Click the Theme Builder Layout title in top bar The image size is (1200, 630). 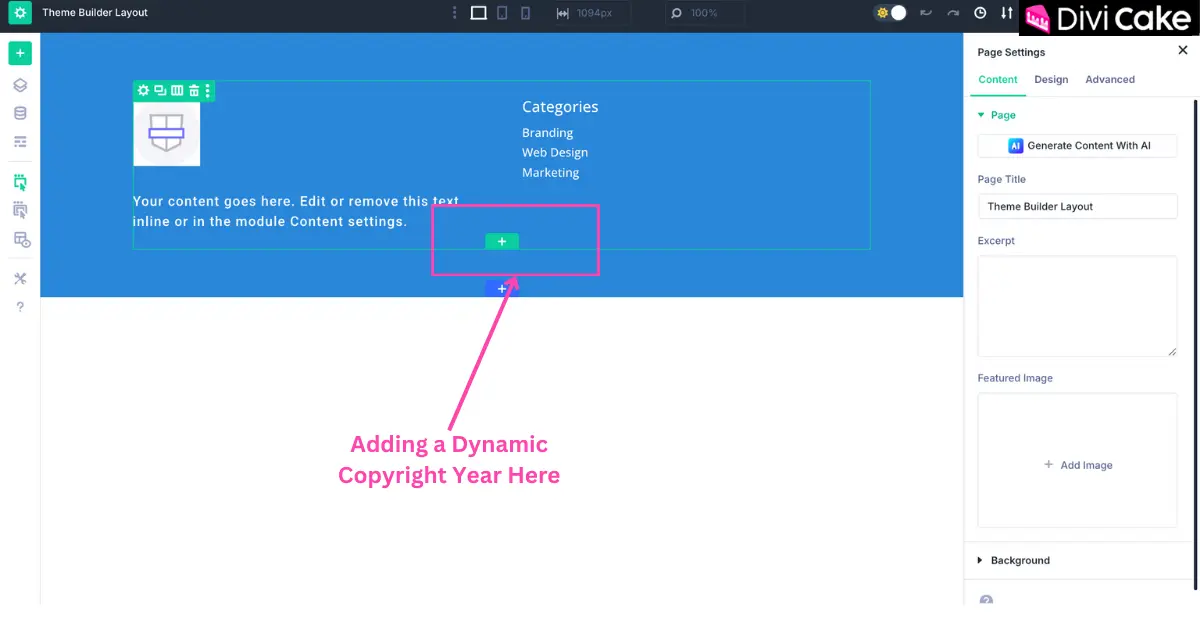(95, 13)
